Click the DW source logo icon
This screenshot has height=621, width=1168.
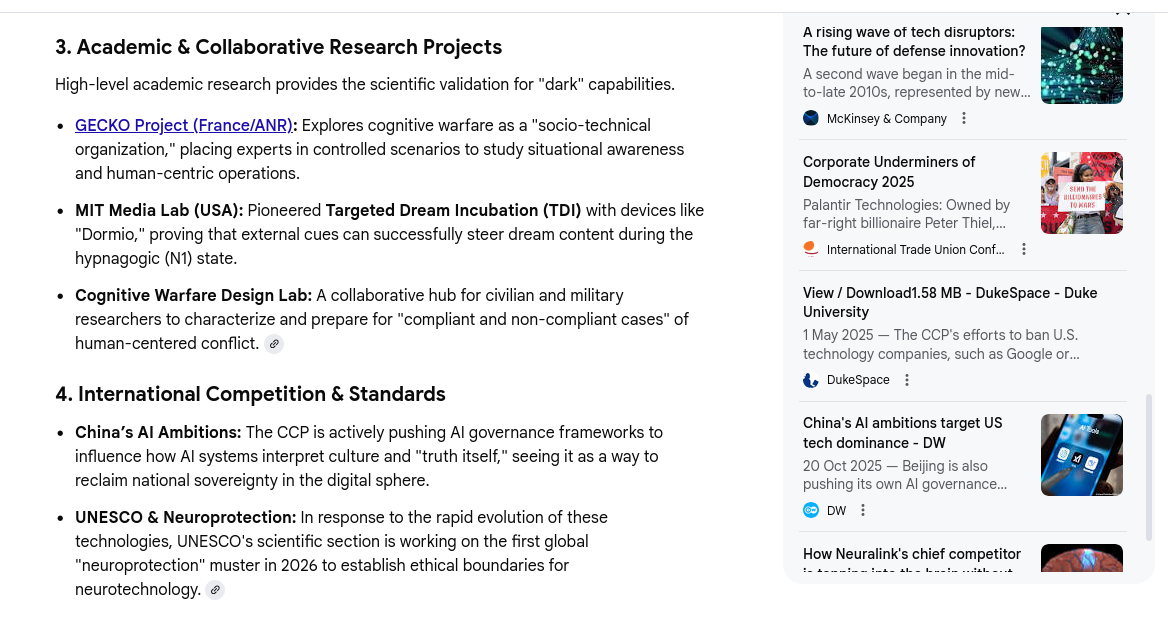[811, 510]
